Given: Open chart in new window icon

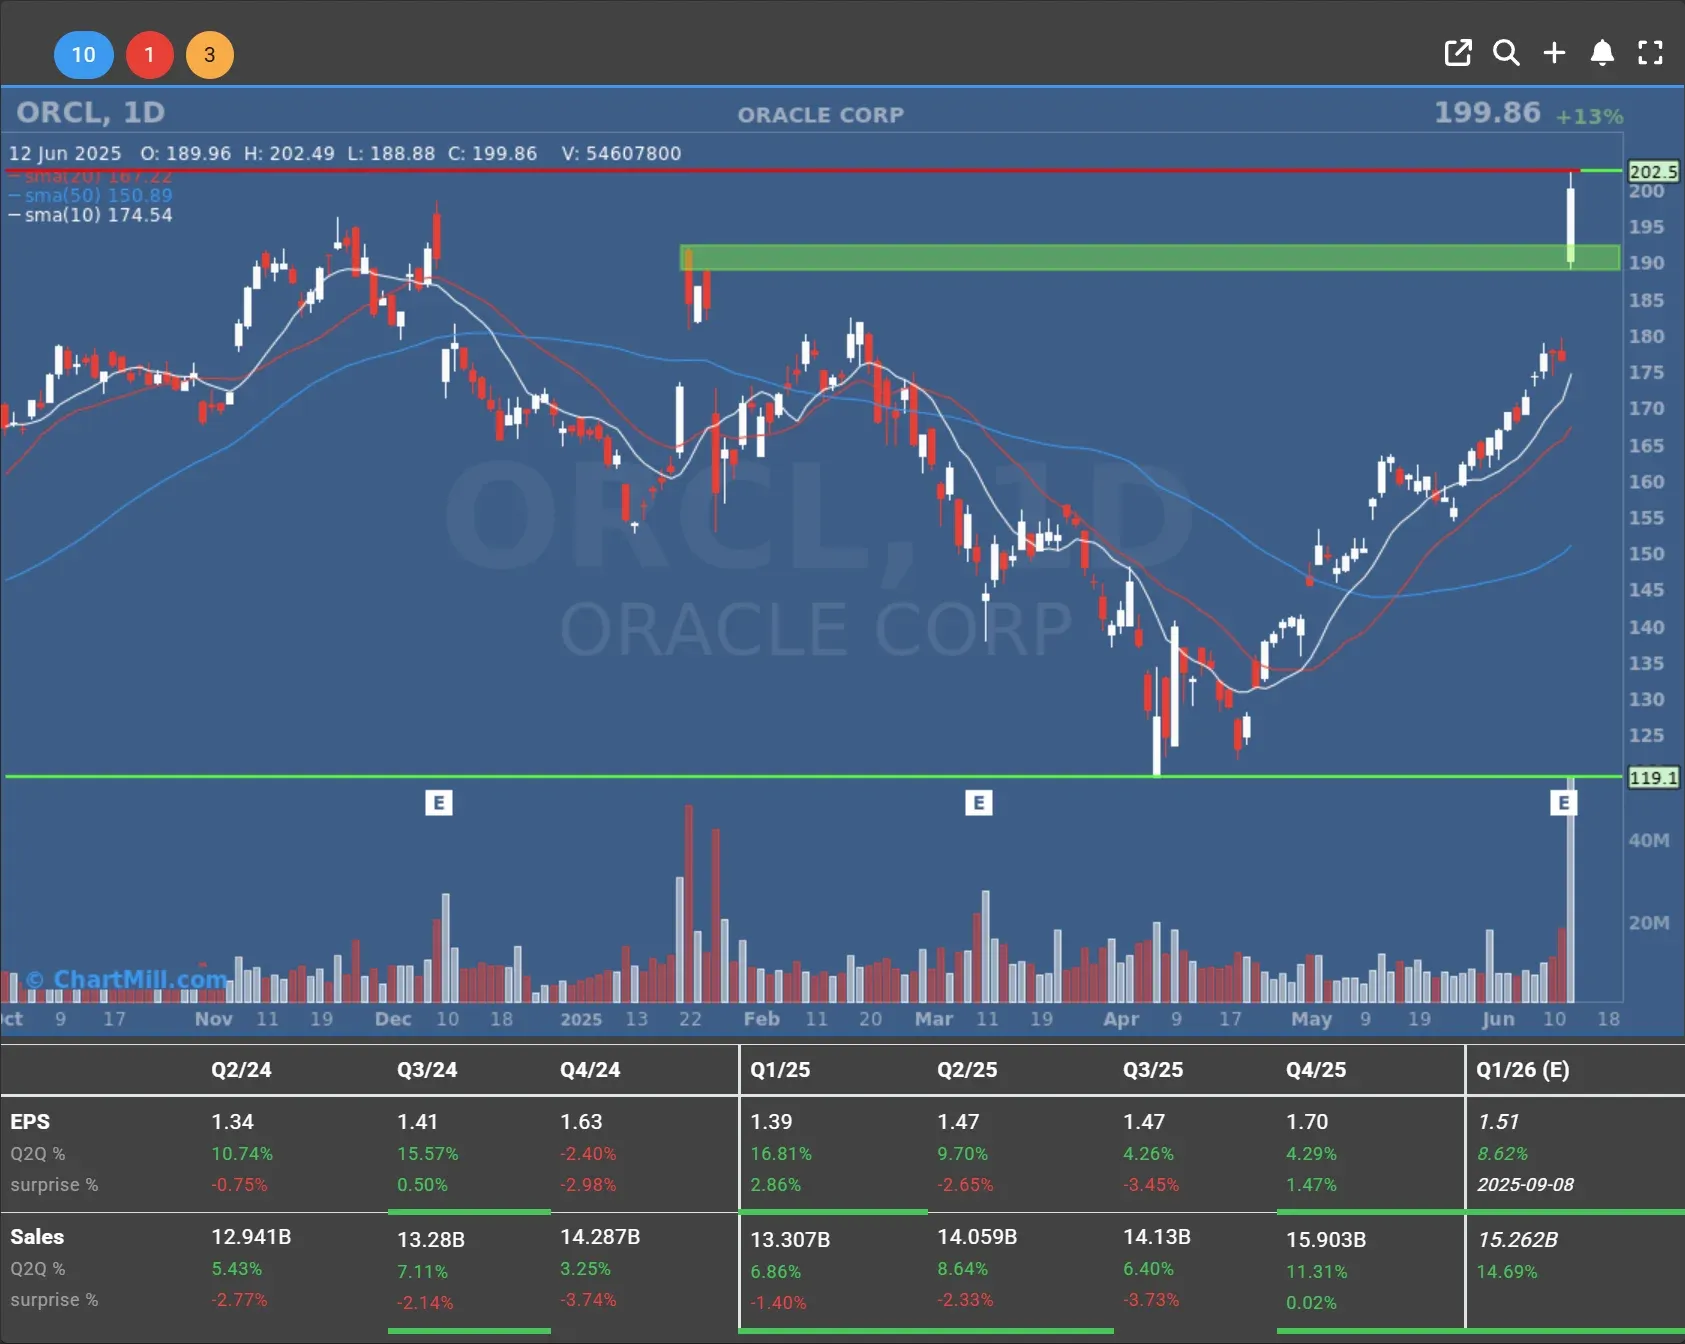Looking at the screenshot, I should 1458,53.
